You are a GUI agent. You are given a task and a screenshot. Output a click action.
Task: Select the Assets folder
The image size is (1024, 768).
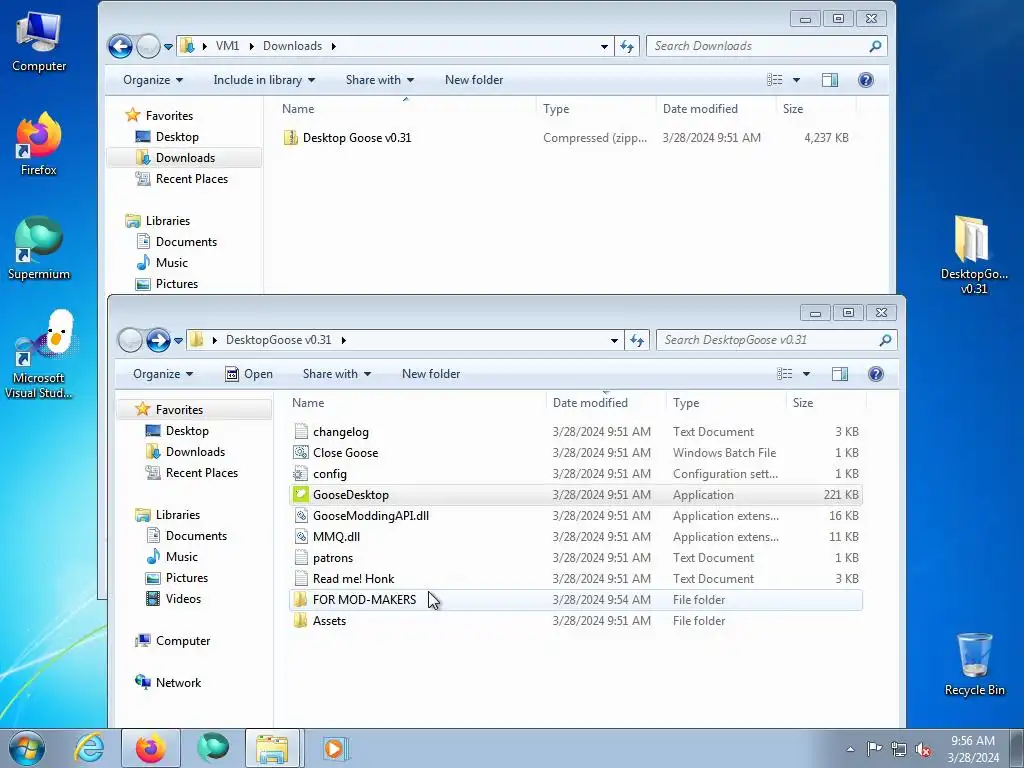575,621
